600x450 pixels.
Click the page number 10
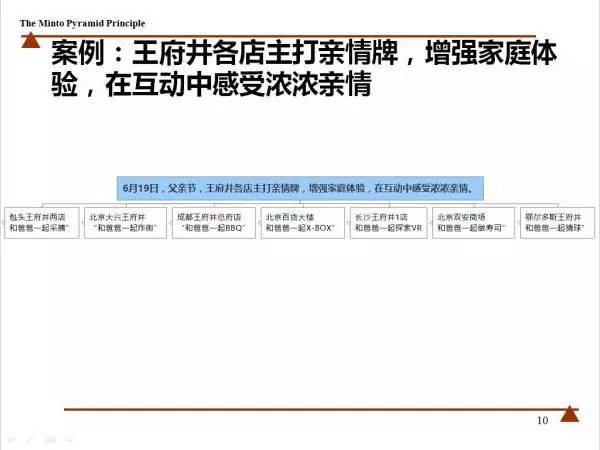coord(542,420)
